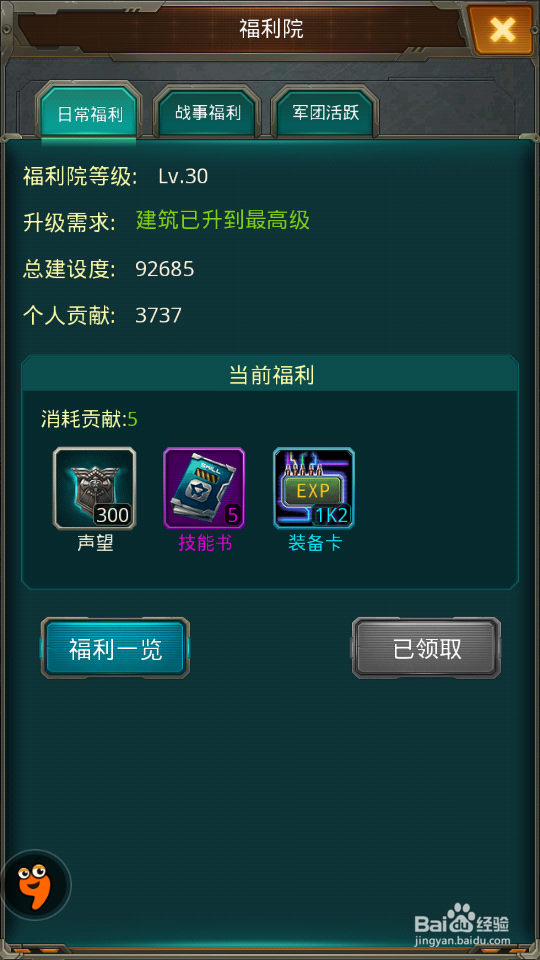The height and width of the screenshot is (960, 540).
Task: Tap the pink 技能书 label text
Action: [x=204, y=543]
